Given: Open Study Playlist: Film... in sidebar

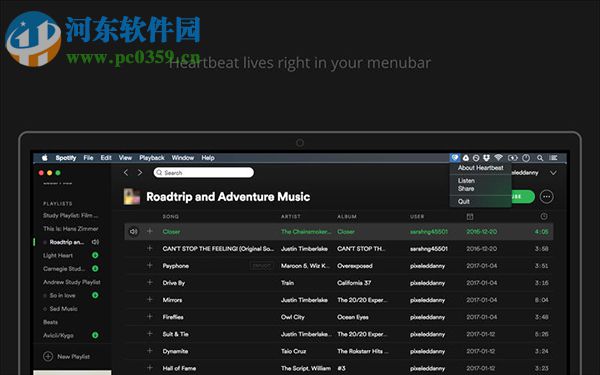Looking at the screenshot, I should [x=71, y=215].
